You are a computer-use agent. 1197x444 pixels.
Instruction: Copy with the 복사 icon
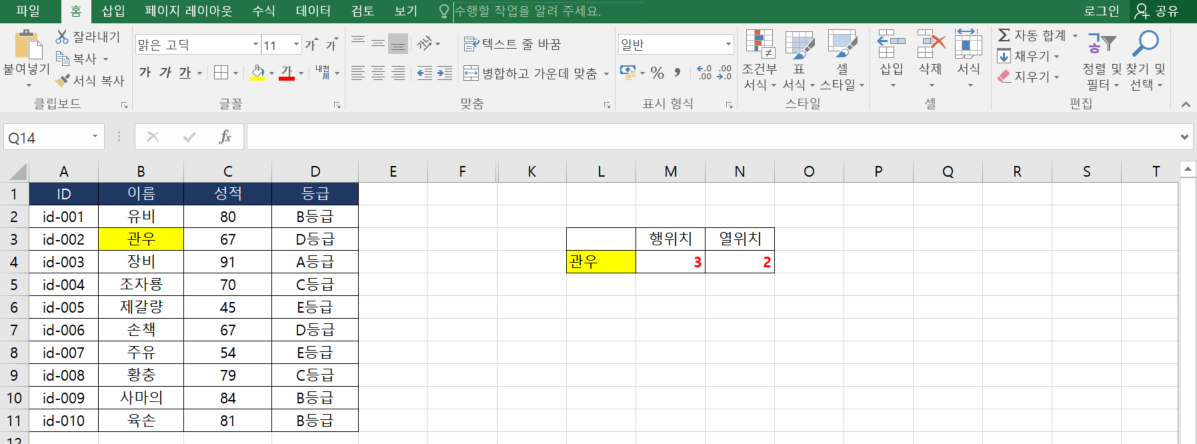tap(63, 58)
